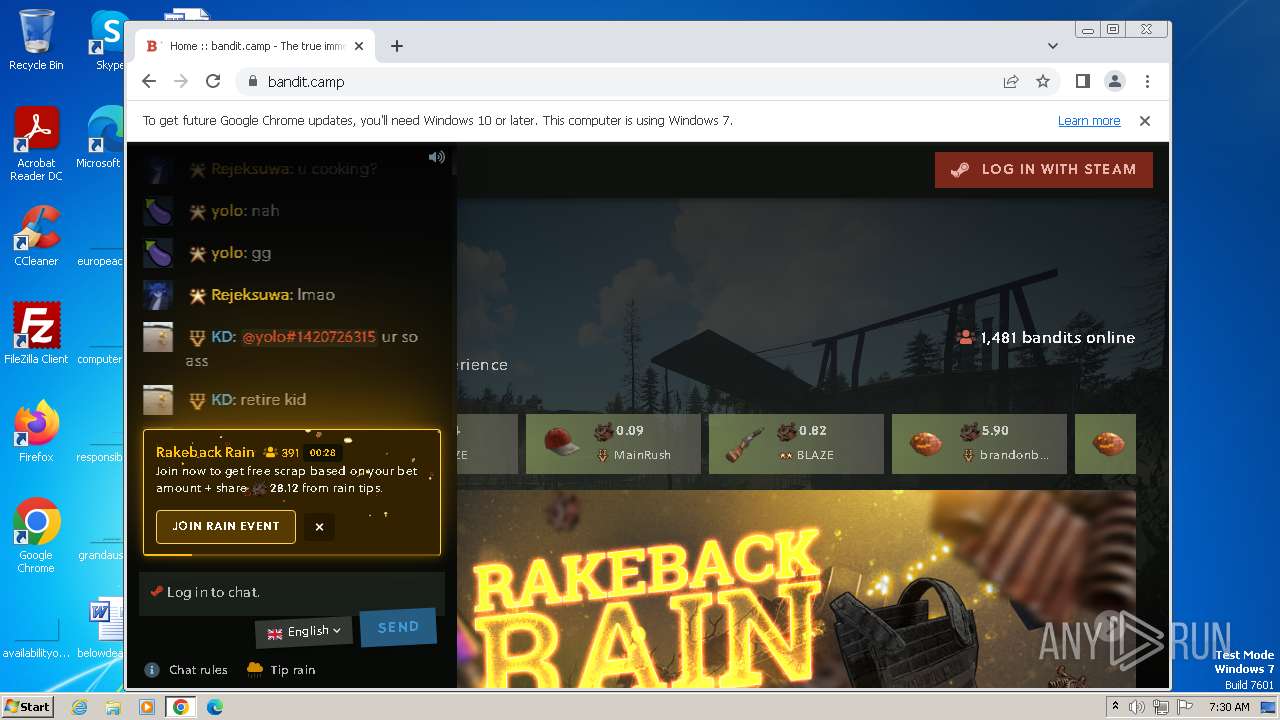Open Internet Explorer from taskbar
The height and width of the screenshot is (720, 1280).
pyautogui.click(x=80, y=707)
